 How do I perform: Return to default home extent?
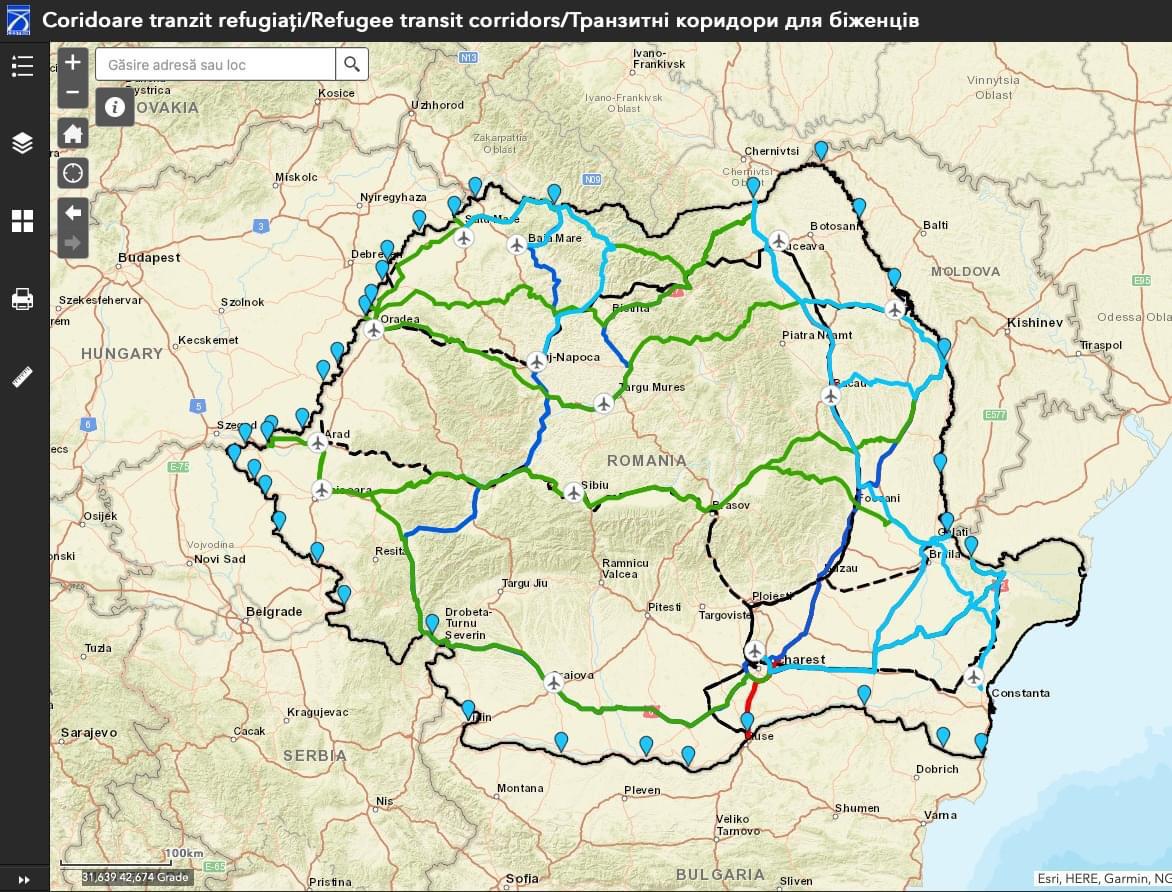pyautogui.click(x=73, y=134)
